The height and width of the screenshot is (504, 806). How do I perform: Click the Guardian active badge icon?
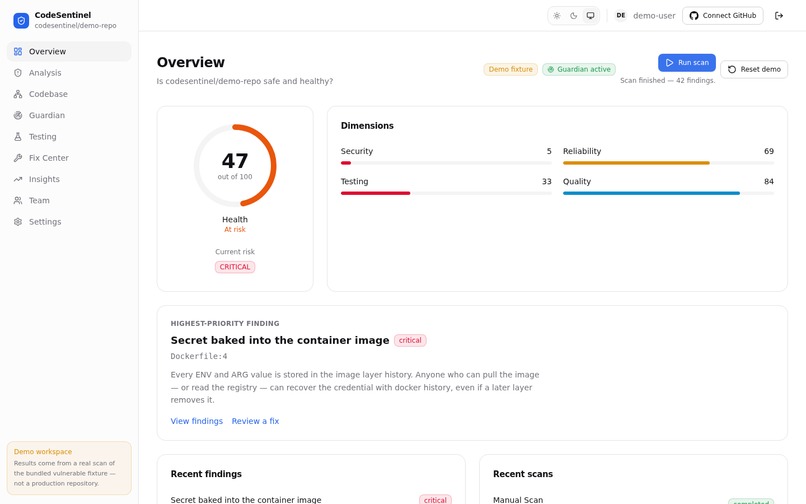(x=551, y=69)
